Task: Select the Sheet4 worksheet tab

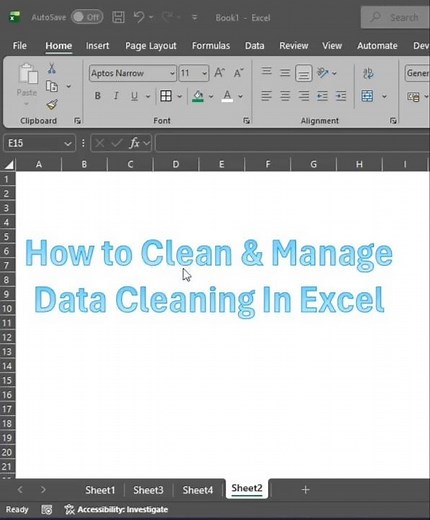Action: pos(198,490)
